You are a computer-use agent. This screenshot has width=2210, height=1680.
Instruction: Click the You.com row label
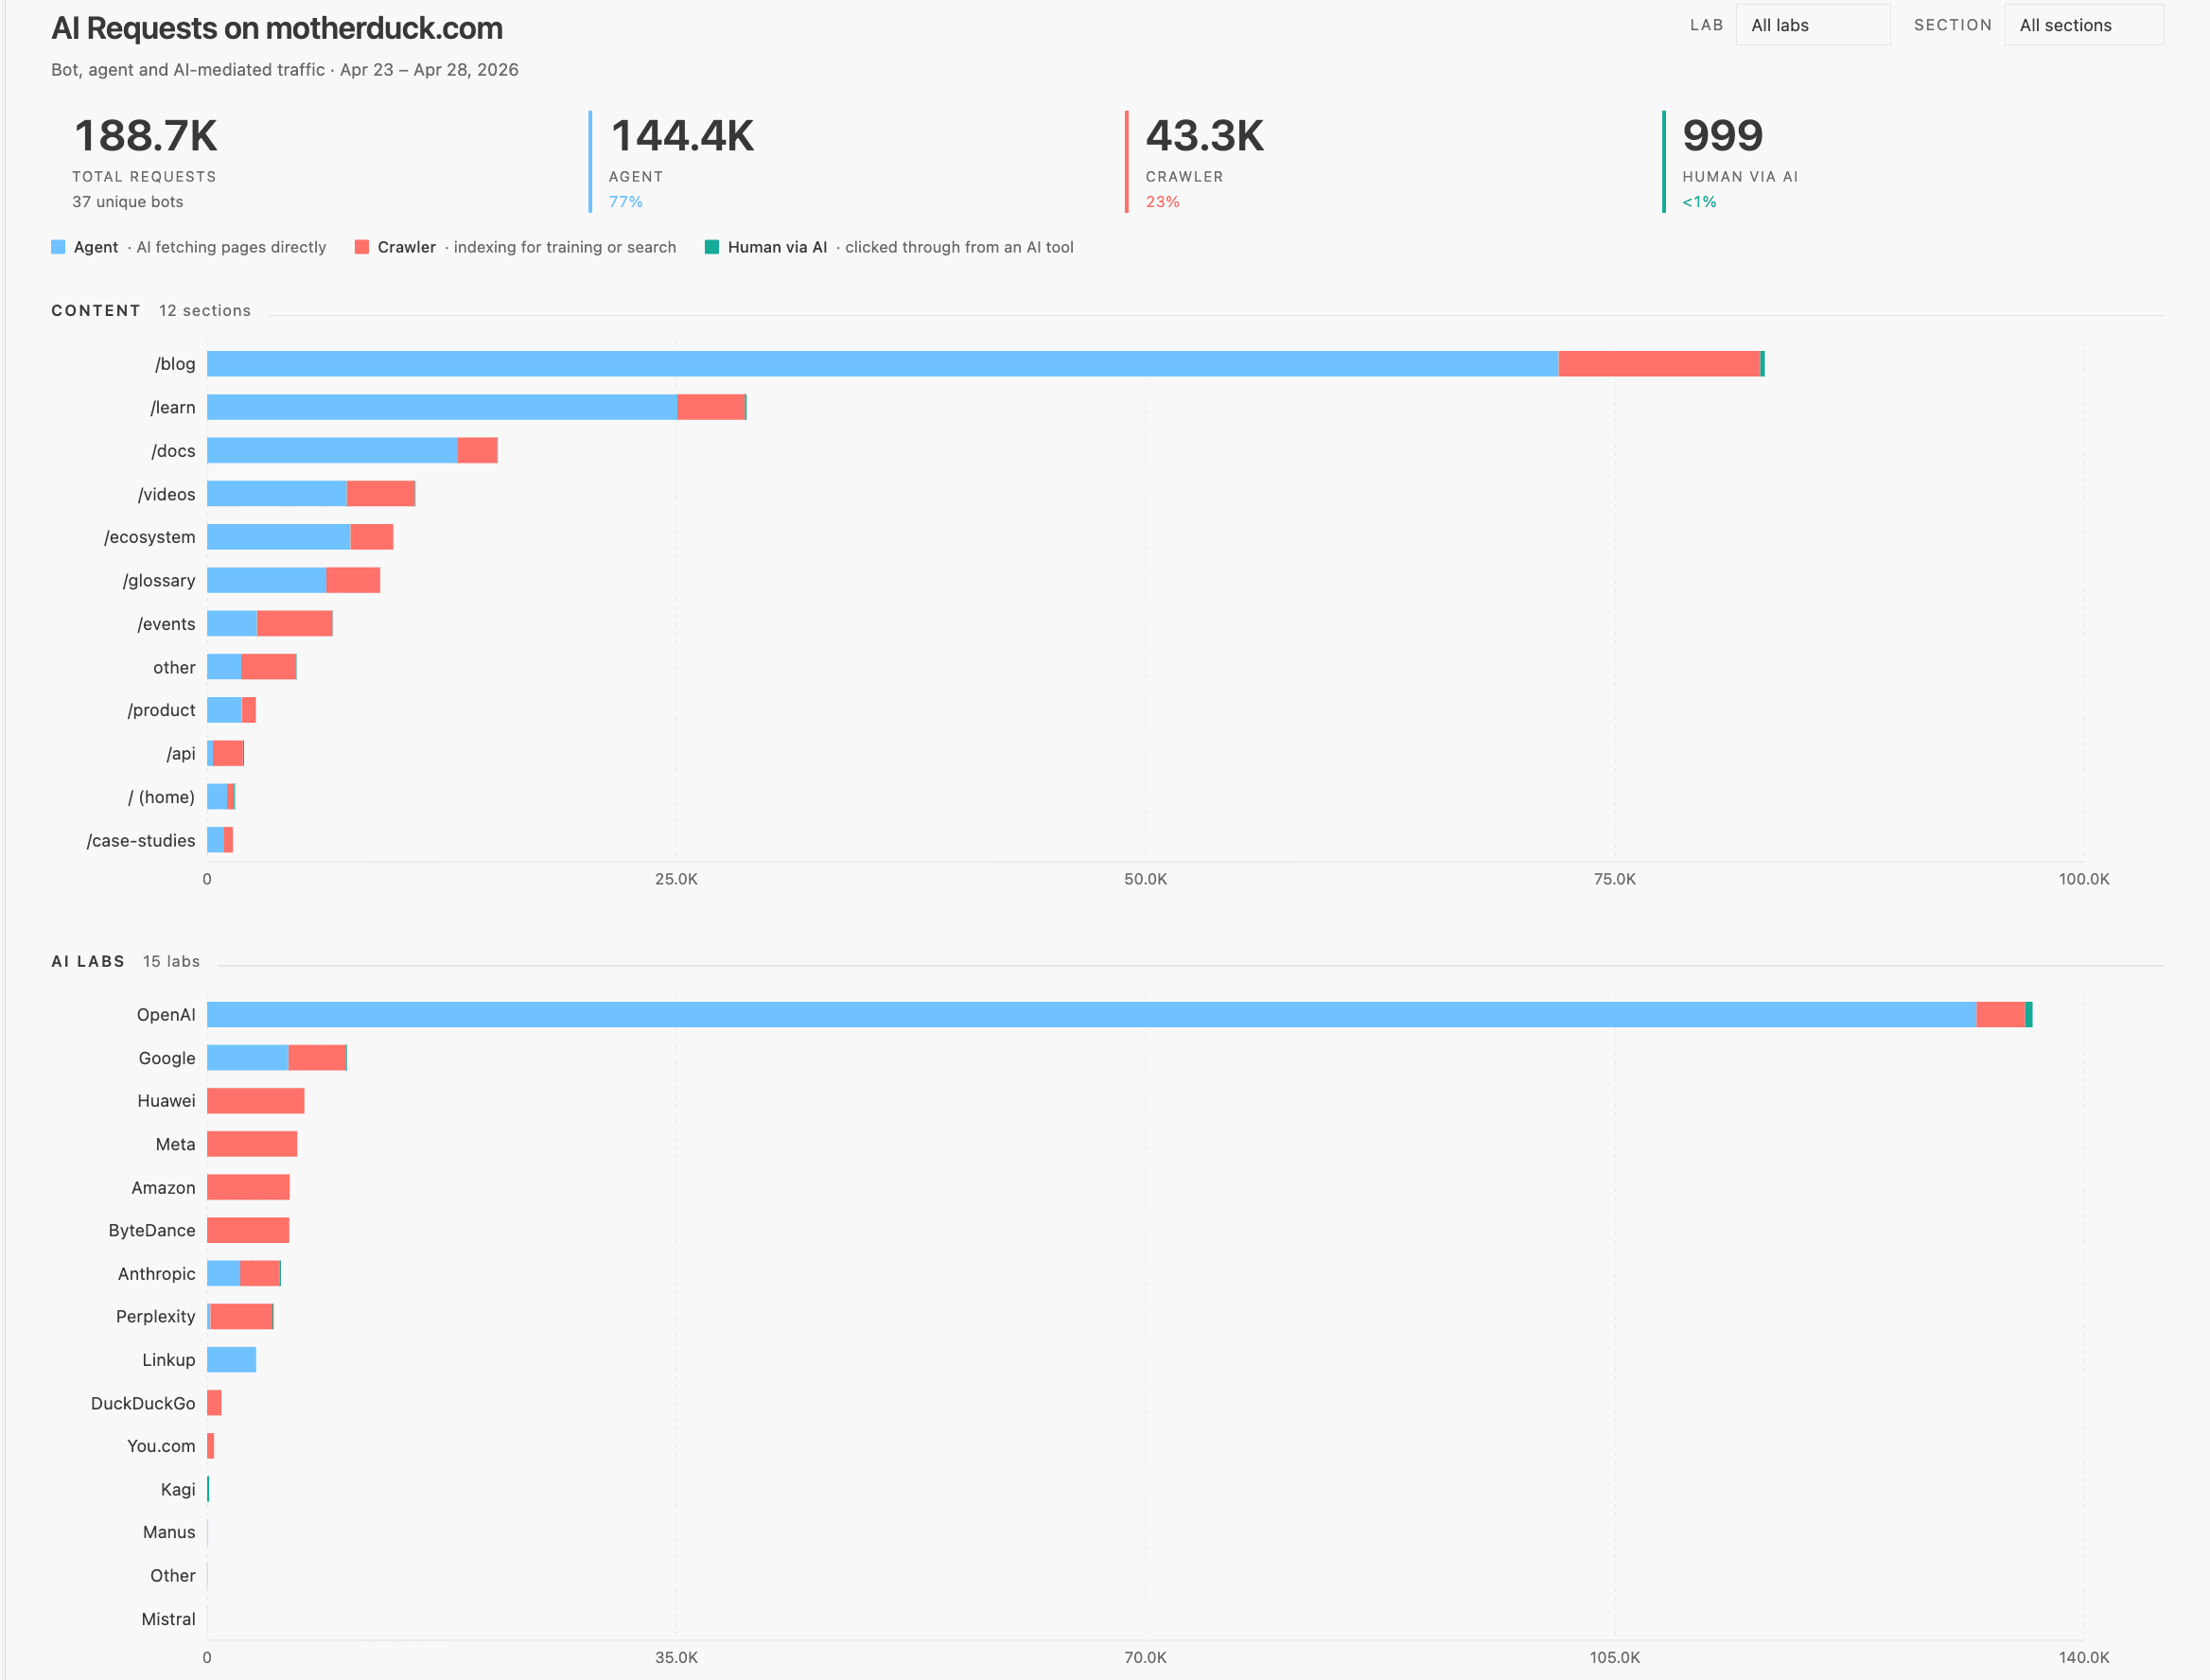pyautogui.click(x=161, y=1447)
